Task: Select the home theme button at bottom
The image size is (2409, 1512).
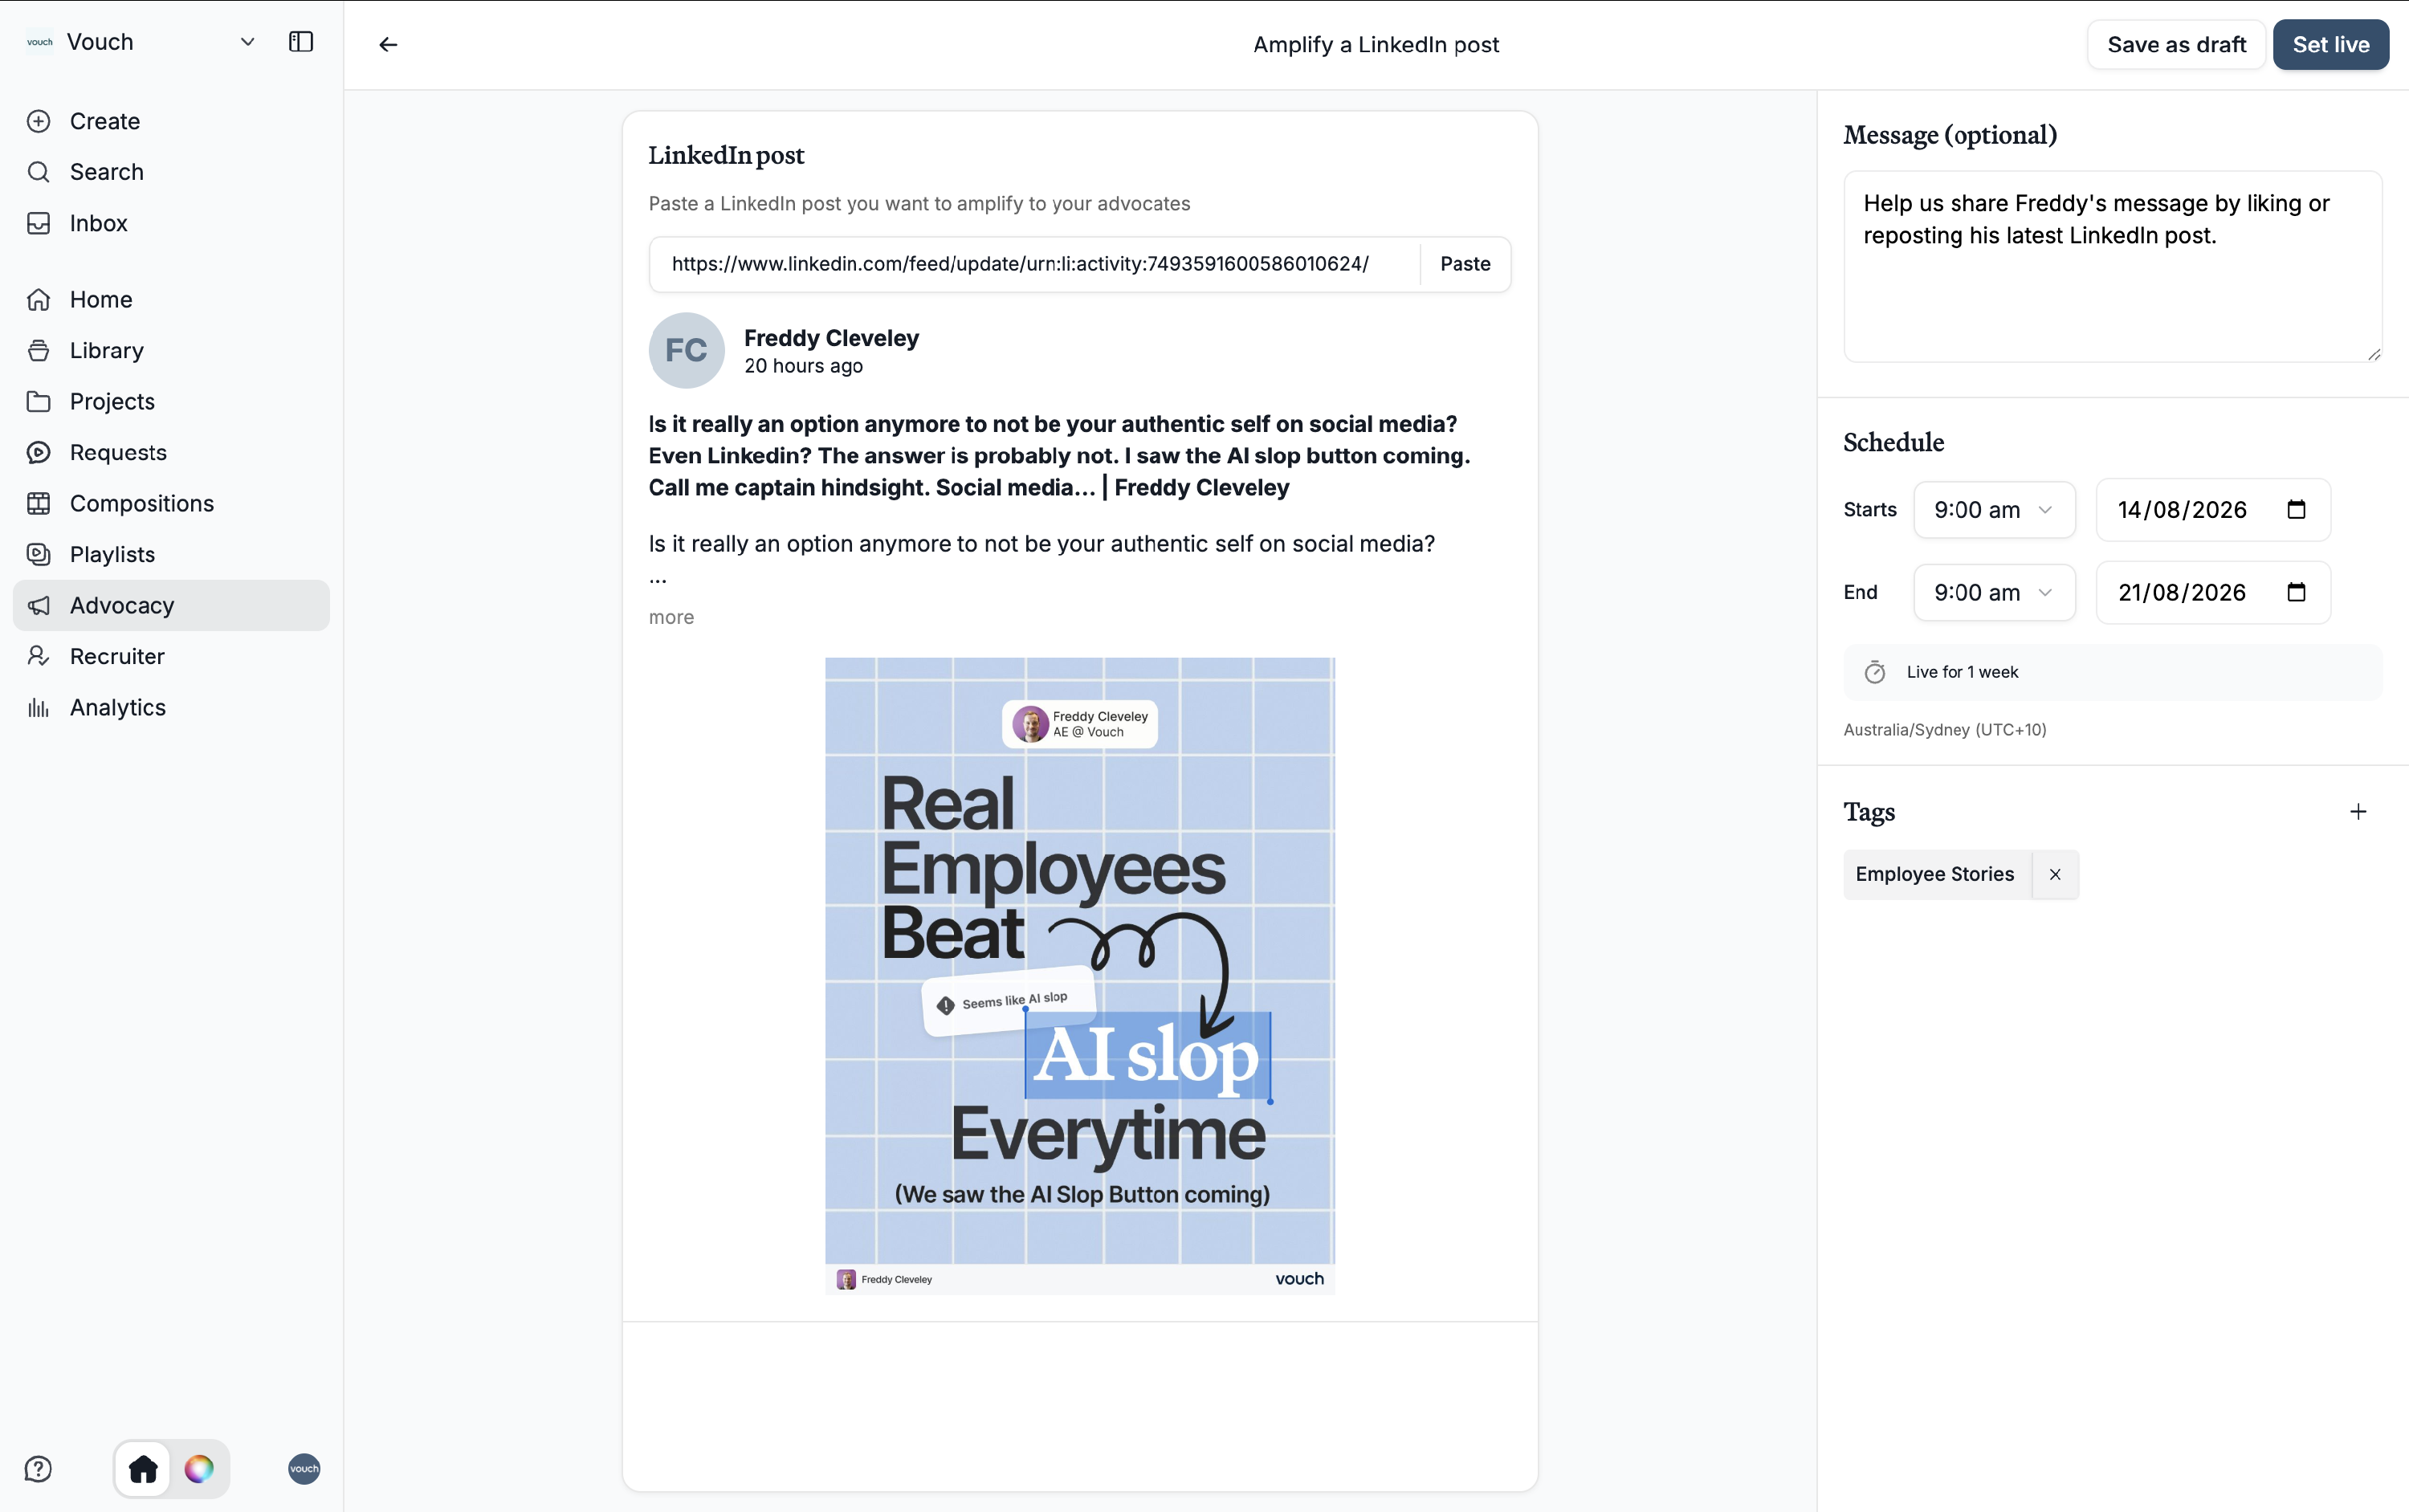Action: (143, 1469)
